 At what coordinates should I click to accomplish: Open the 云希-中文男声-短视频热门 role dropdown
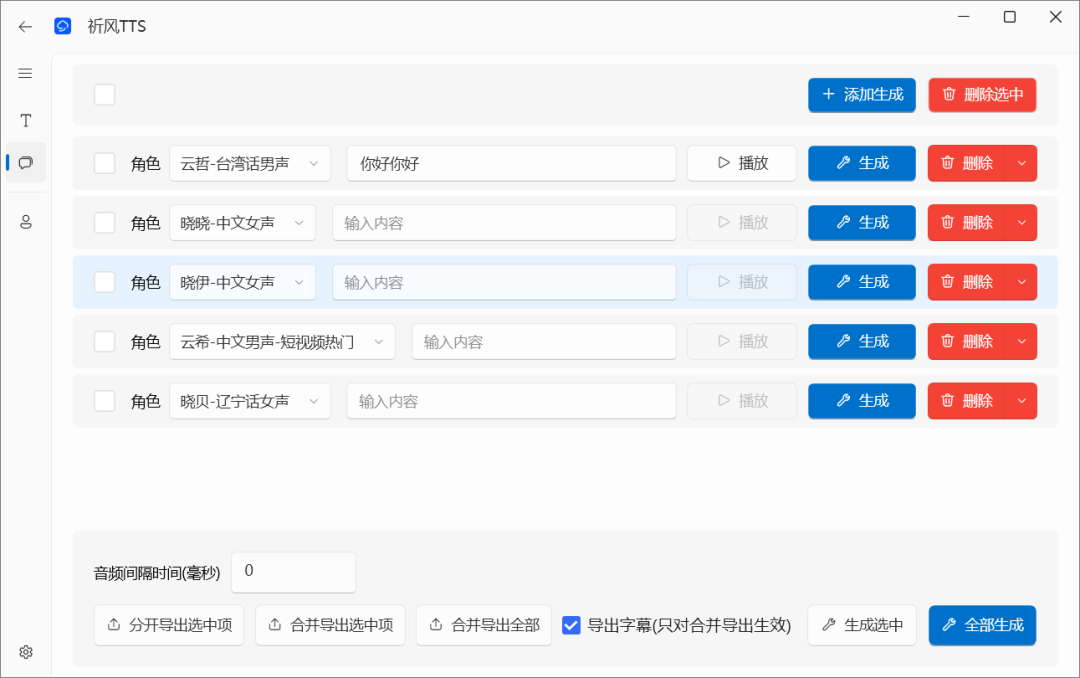tap(282, 341)
